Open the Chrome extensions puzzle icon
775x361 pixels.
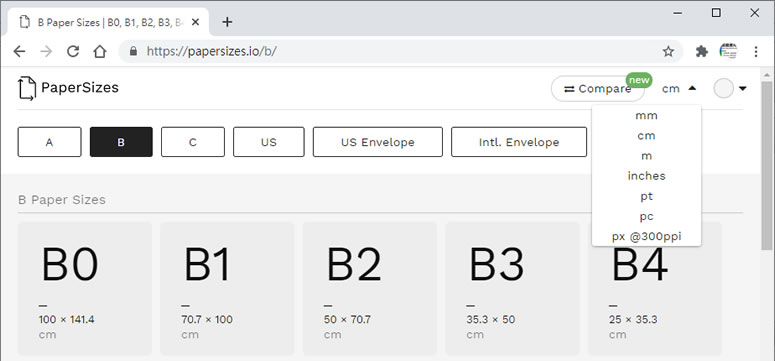(701, 51)
